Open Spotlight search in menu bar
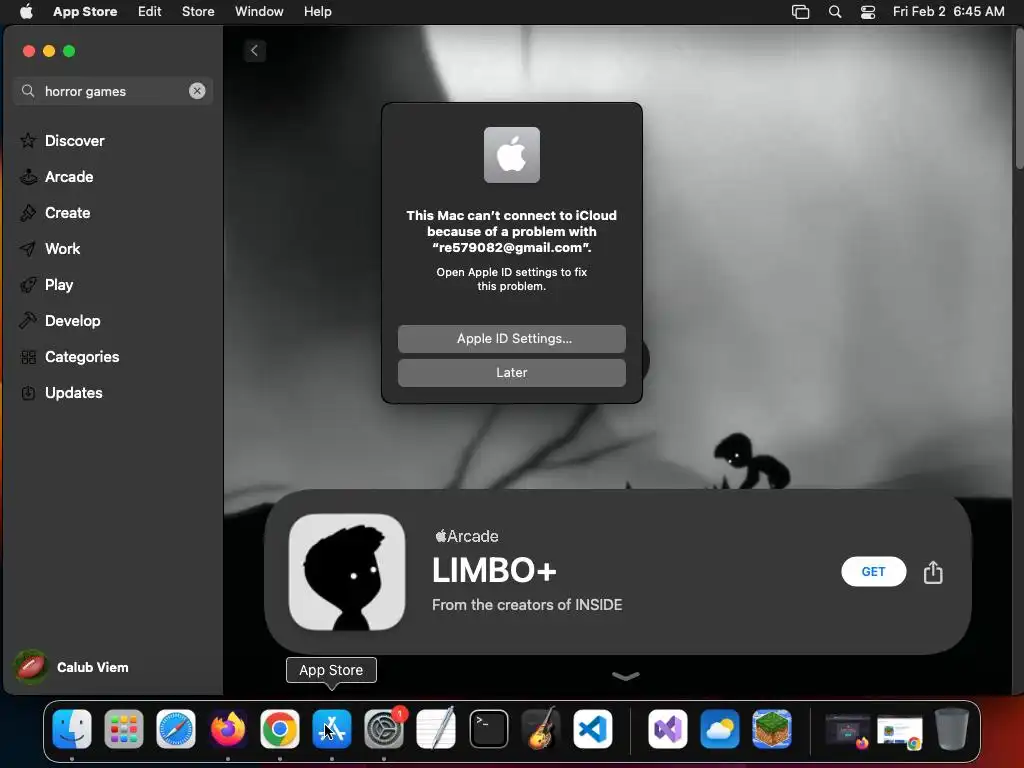This screenshot has height=768, width=1024. click(835, 11)
